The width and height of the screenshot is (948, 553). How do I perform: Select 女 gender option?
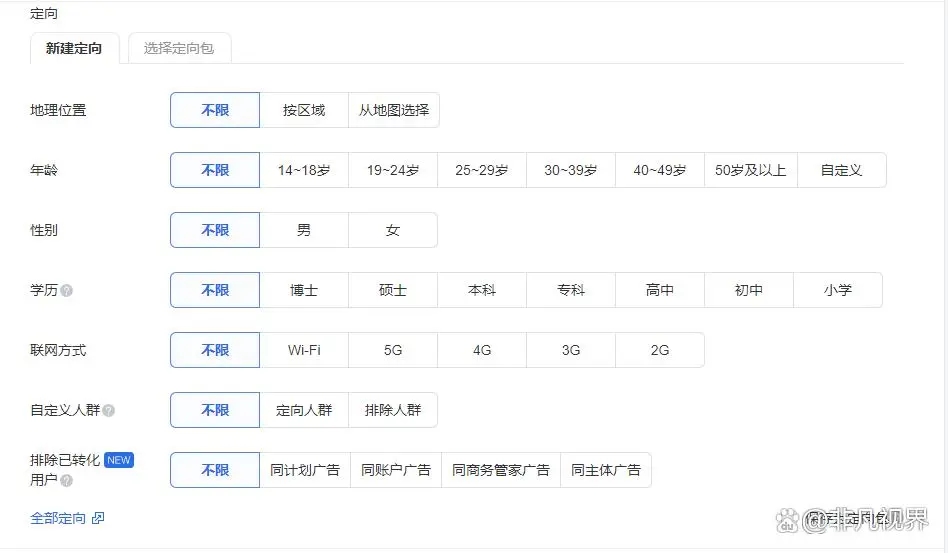pos(393,230)
